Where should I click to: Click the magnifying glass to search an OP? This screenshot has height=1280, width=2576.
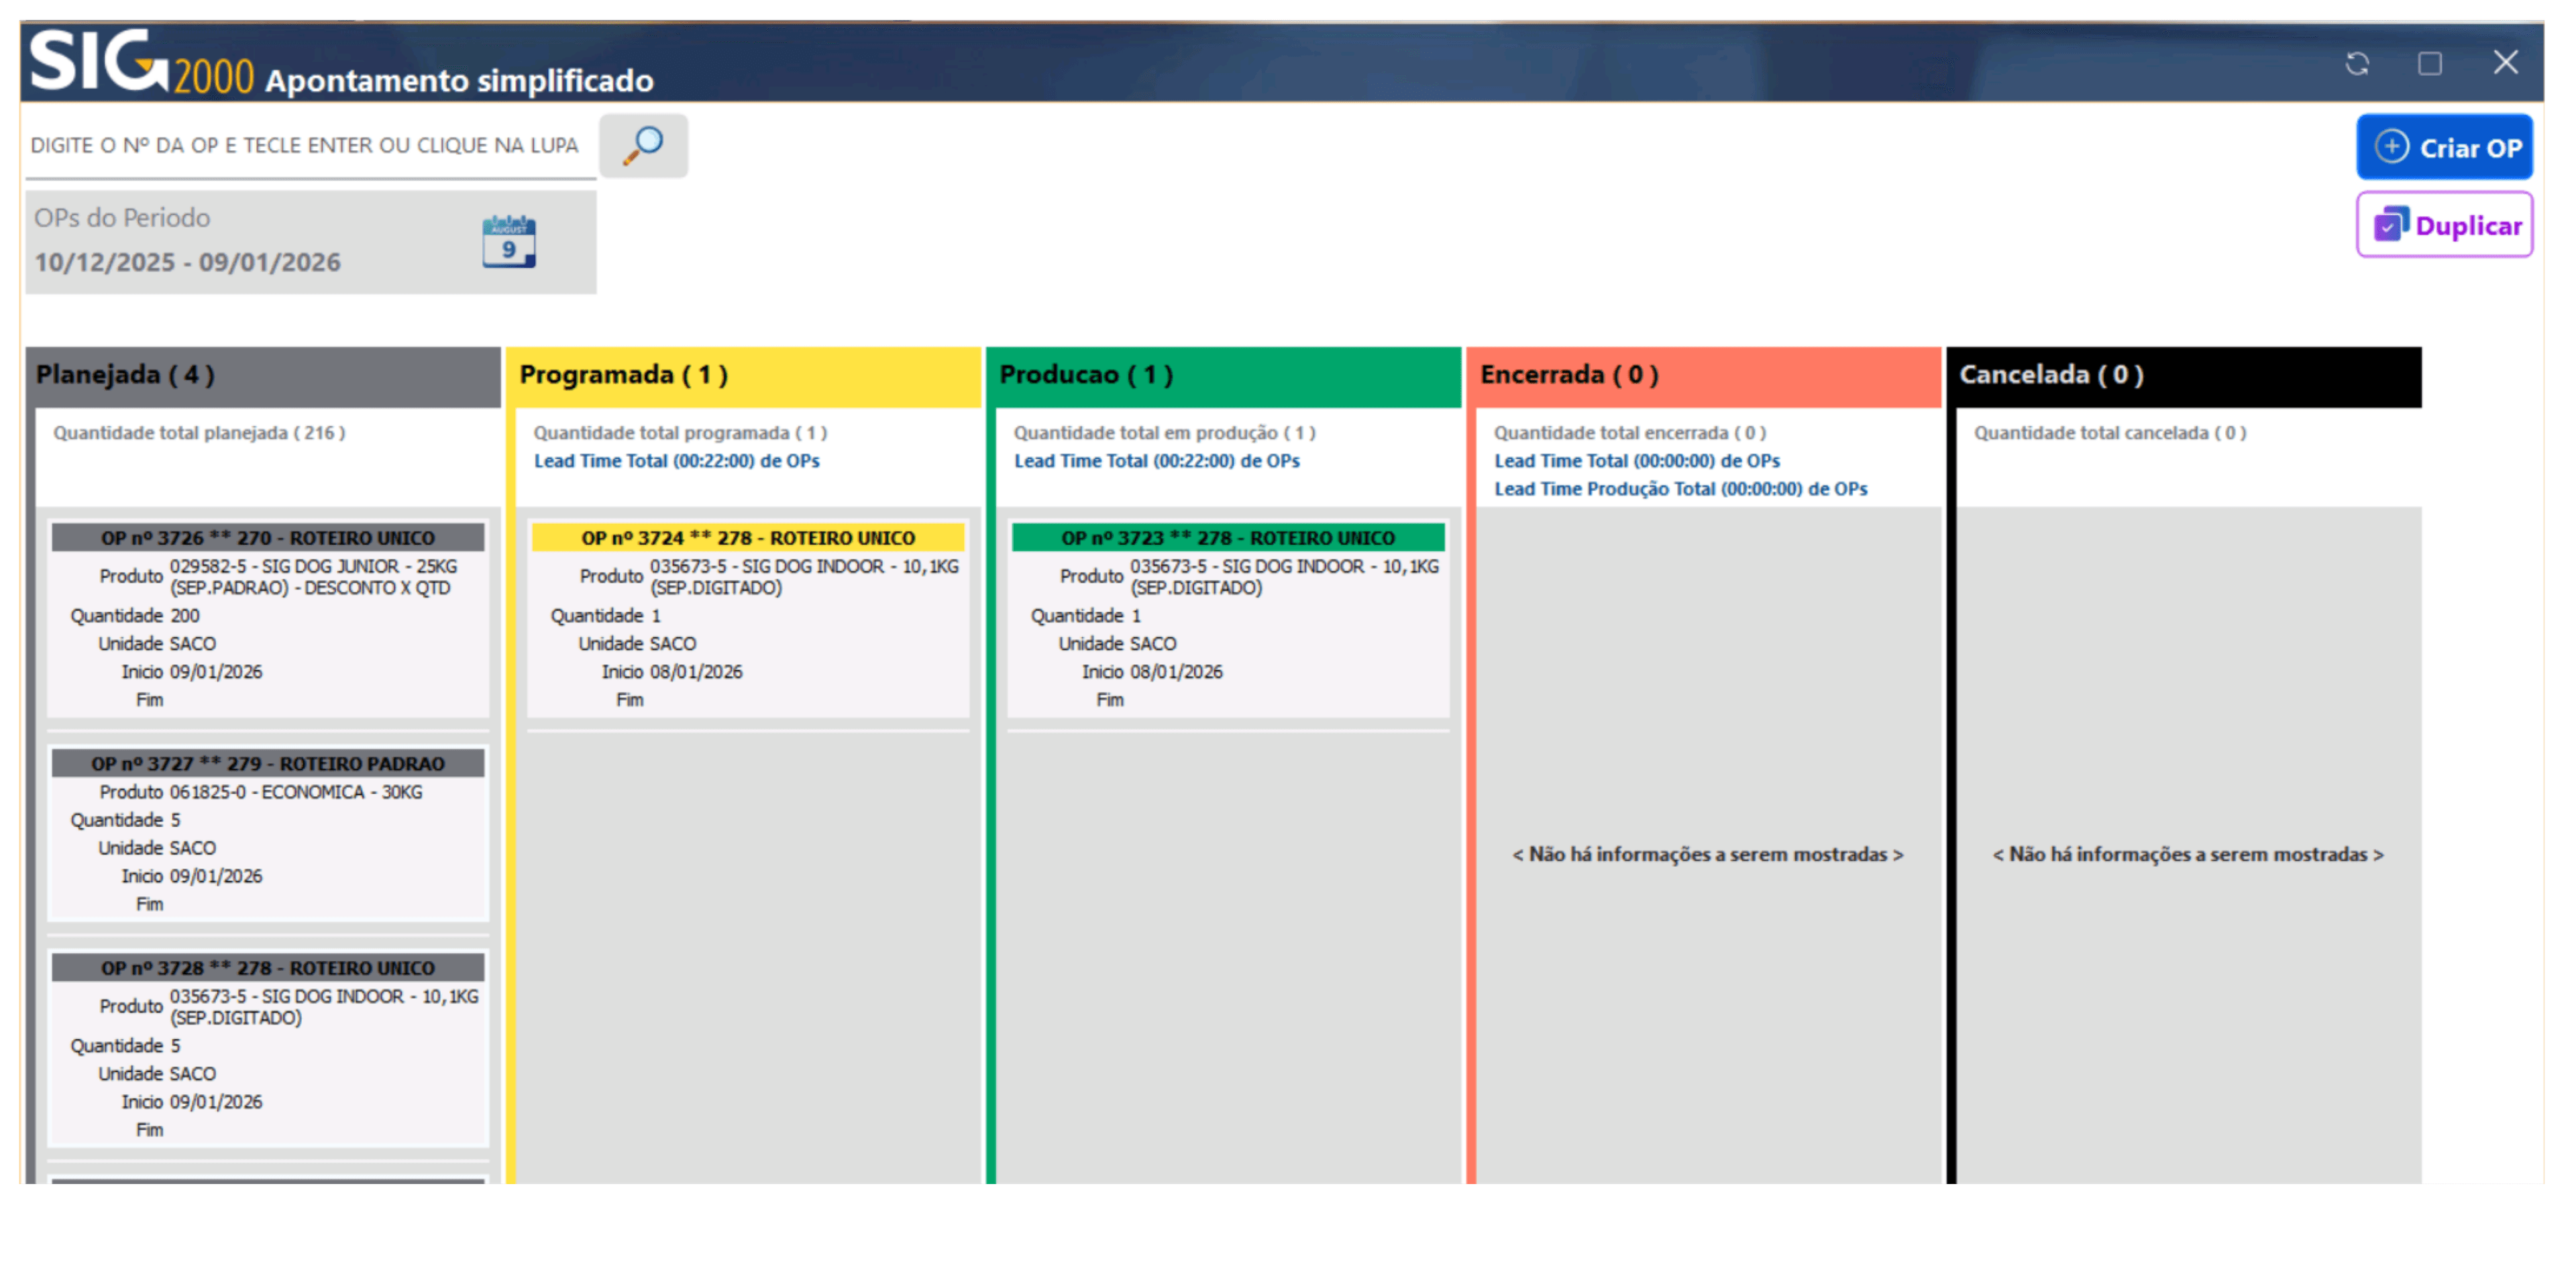(643, 146)
